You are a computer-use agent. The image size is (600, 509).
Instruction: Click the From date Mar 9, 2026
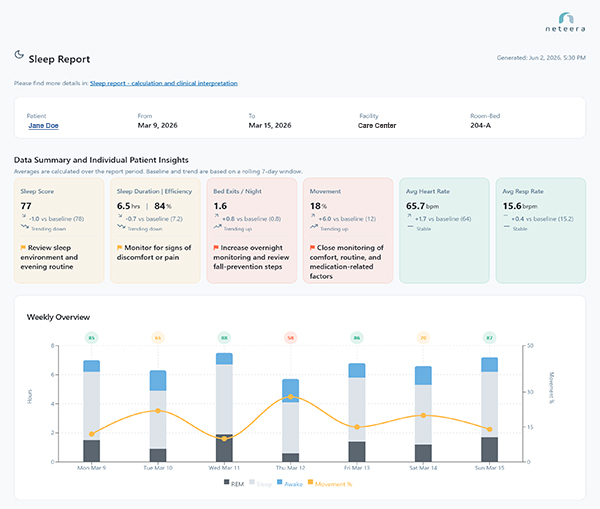coord(158,126)
